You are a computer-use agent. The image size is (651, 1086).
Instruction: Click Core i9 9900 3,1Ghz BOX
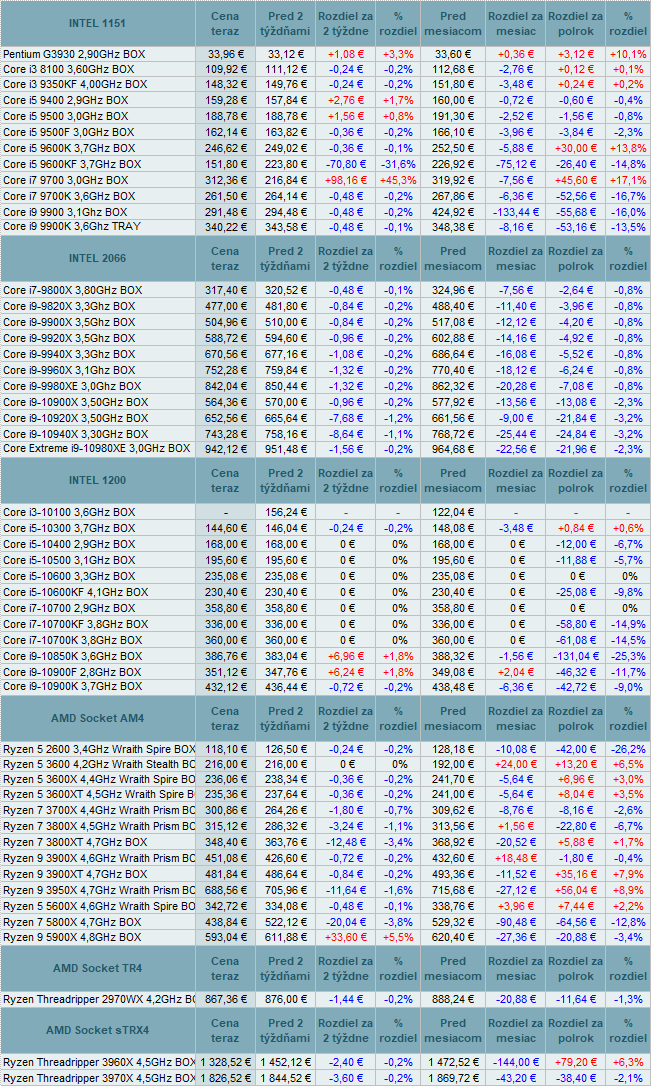[x=65, y=212]
